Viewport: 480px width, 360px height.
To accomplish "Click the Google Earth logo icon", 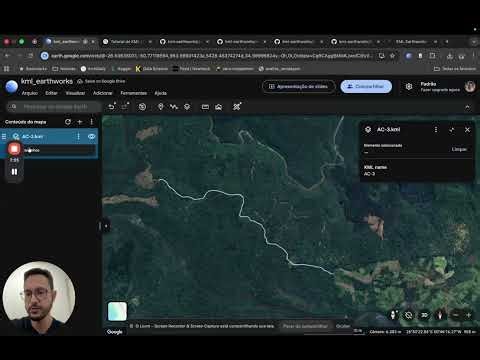I will tap(12, 87).
